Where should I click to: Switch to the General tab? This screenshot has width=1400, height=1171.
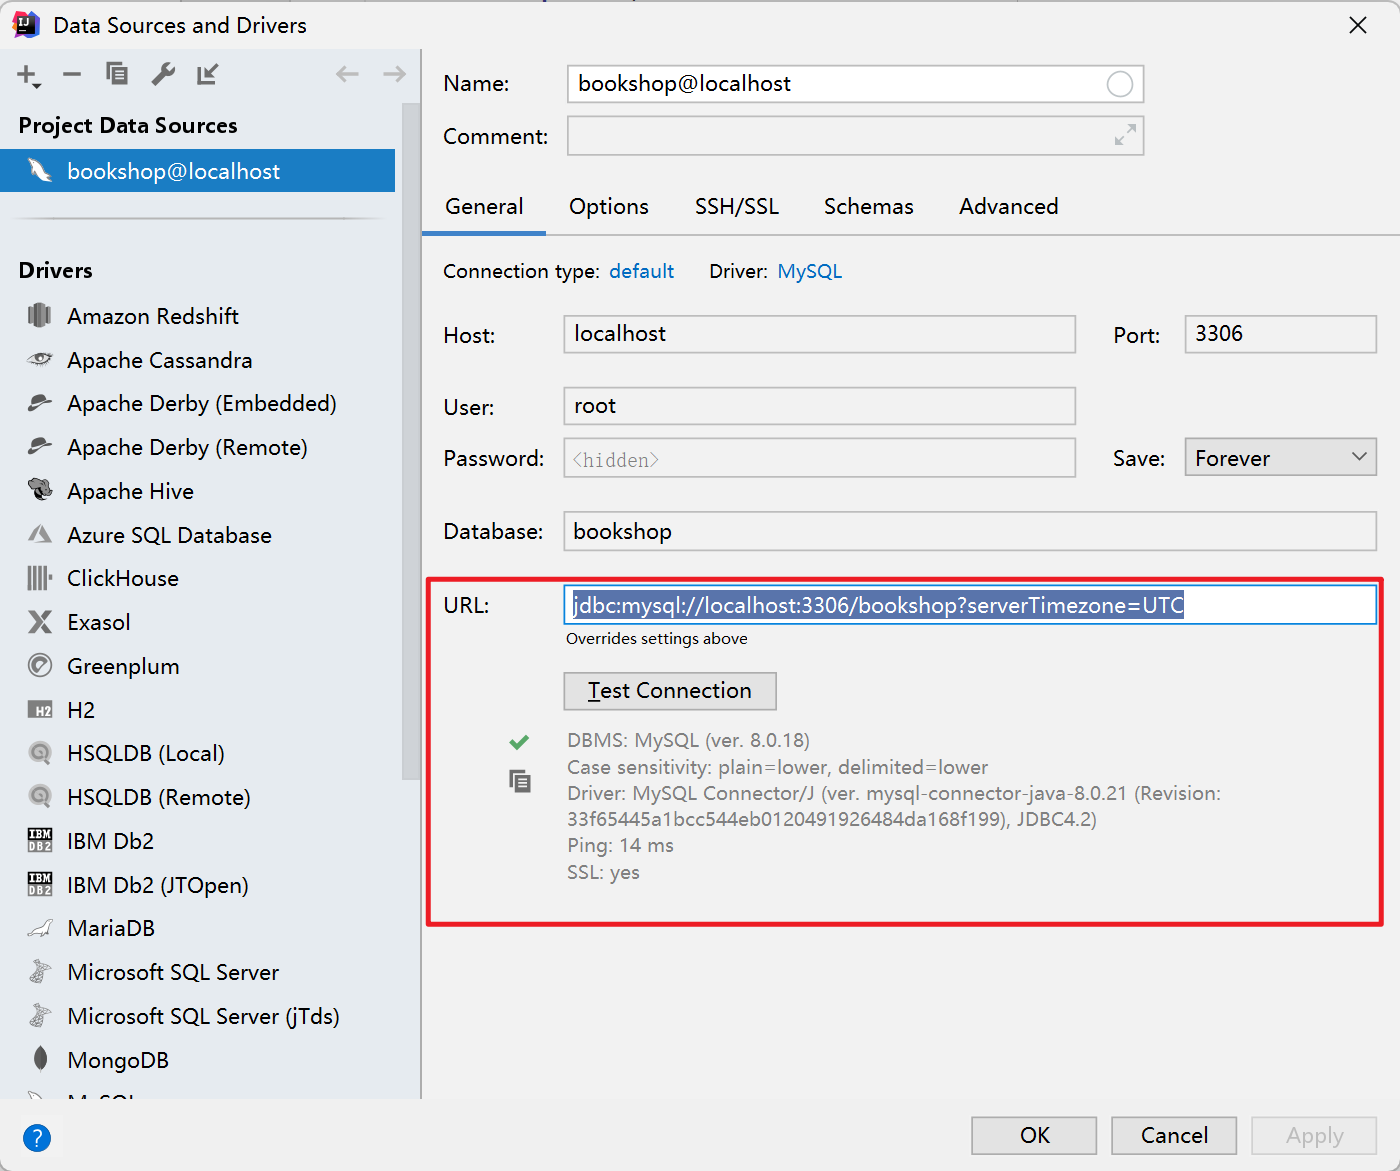point(484,207)
